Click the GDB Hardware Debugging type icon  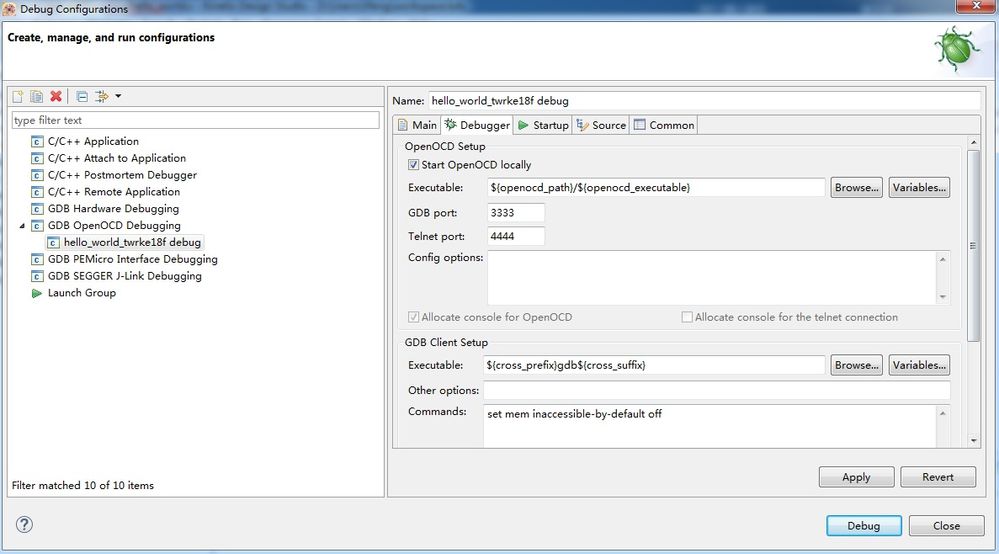37,209
